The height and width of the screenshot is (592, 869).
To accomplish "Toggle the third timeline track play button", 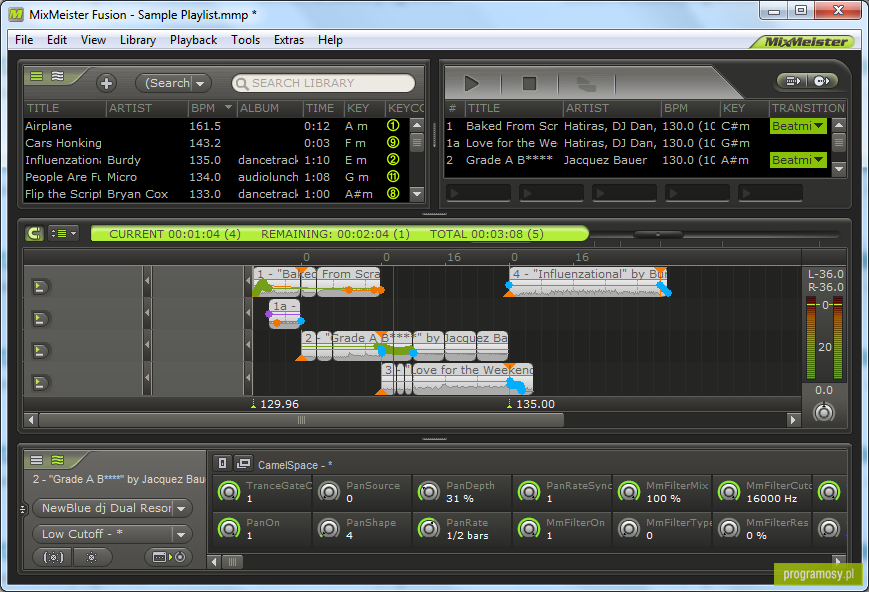I will [x=40, y=351].
